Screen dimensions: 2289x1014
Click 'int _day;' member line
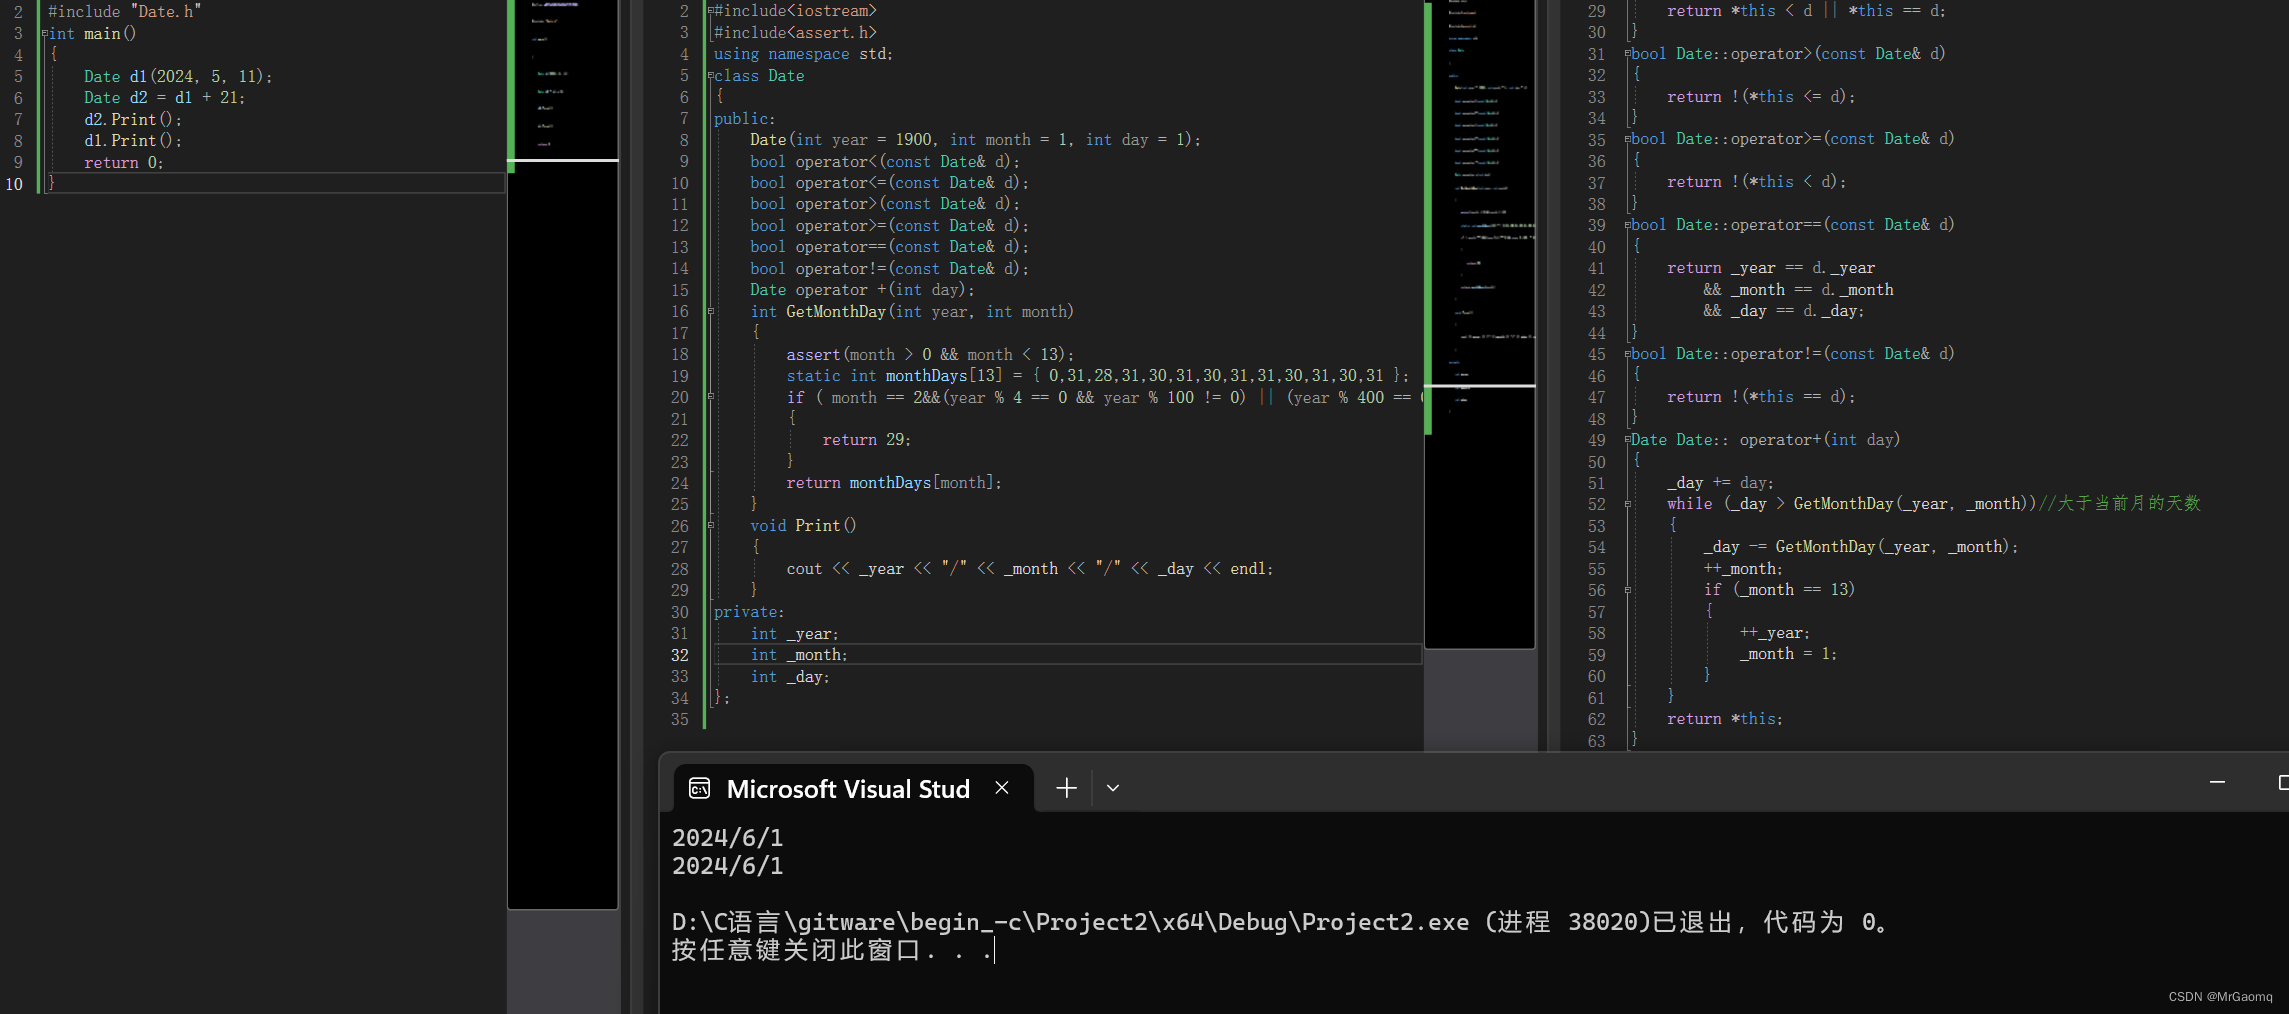[x=790, y=677]
